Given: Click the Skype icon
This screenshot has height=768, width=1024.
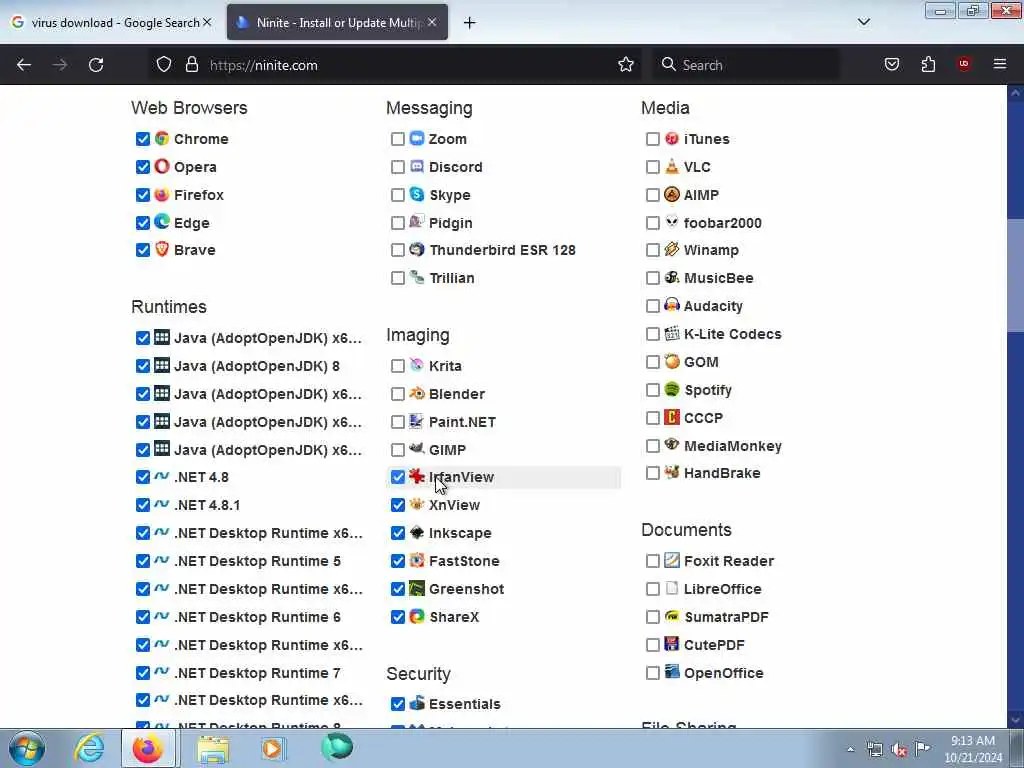Looking at the screenshot, I should (x=417, y=195).
